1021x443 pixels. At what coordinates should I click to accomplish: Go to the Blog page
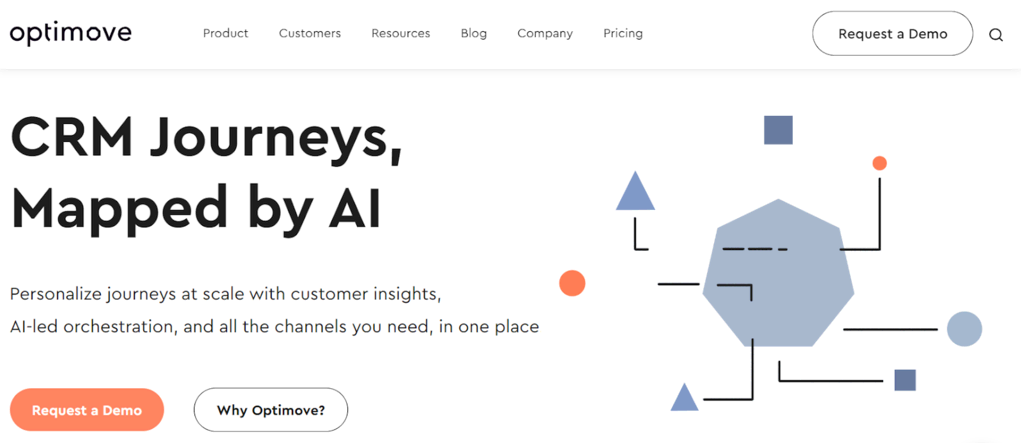coord(474,33)
